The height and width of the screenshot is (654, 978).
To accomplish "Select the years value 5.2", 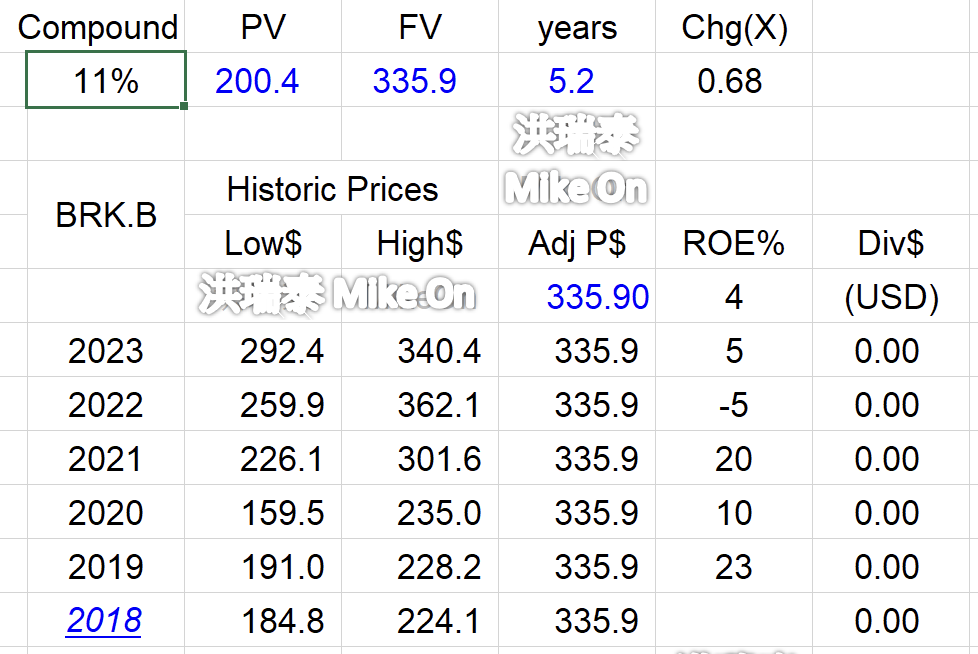I will point(571,81).
